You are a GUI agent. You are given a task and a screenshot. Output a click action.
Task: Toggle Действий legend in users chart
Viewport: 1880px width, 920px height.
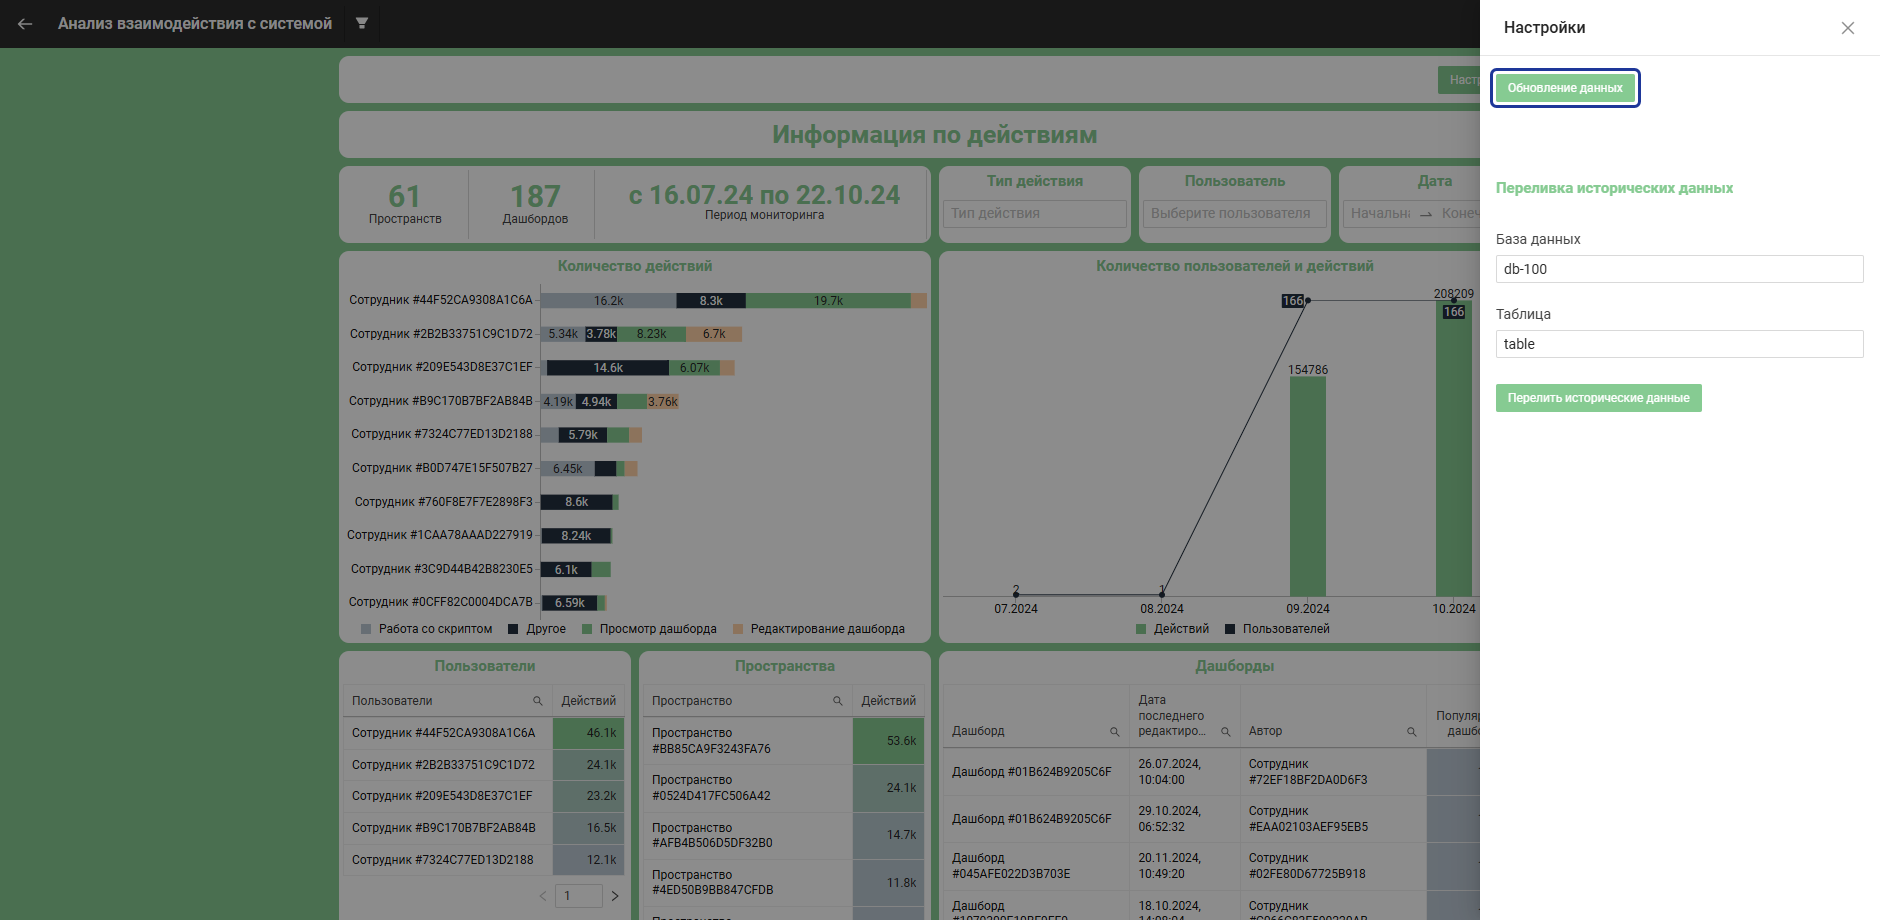point(1172,629)
